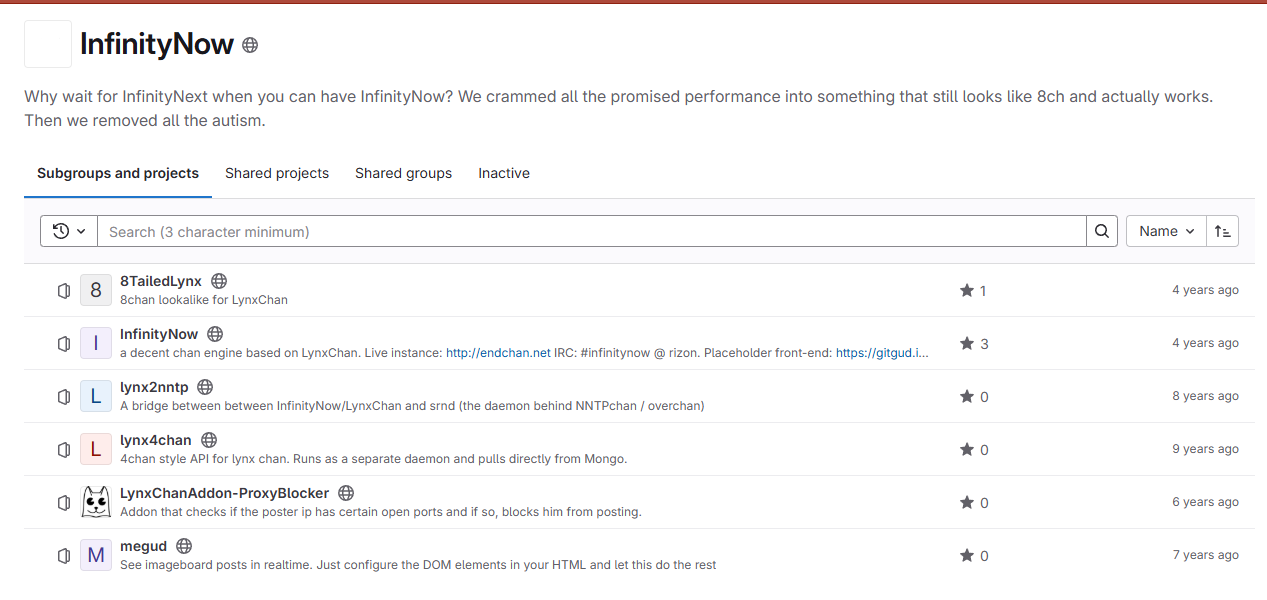Image resolution: width=1267 pixels, height=600 pixels.
Task: Click the project type icon beside megud
Action: (64, 555)
